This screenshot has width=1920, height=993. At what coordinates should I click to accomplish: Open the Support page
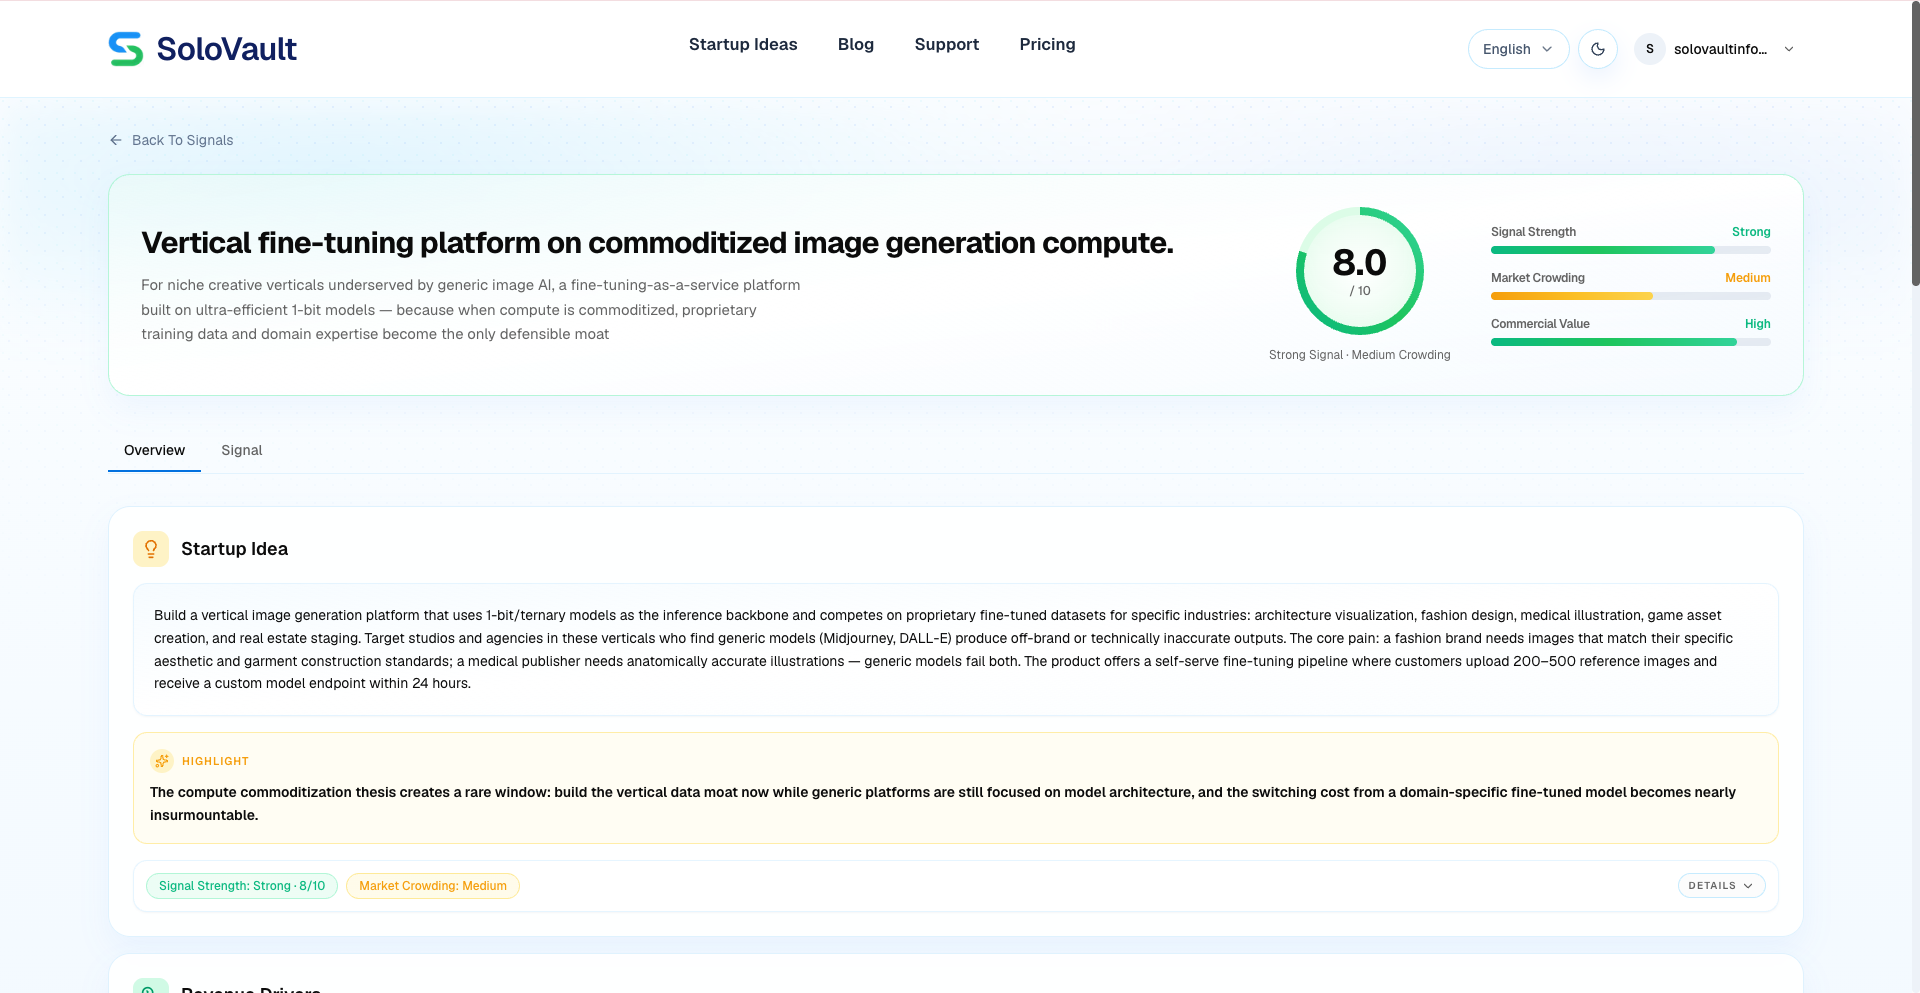[947, 44]
